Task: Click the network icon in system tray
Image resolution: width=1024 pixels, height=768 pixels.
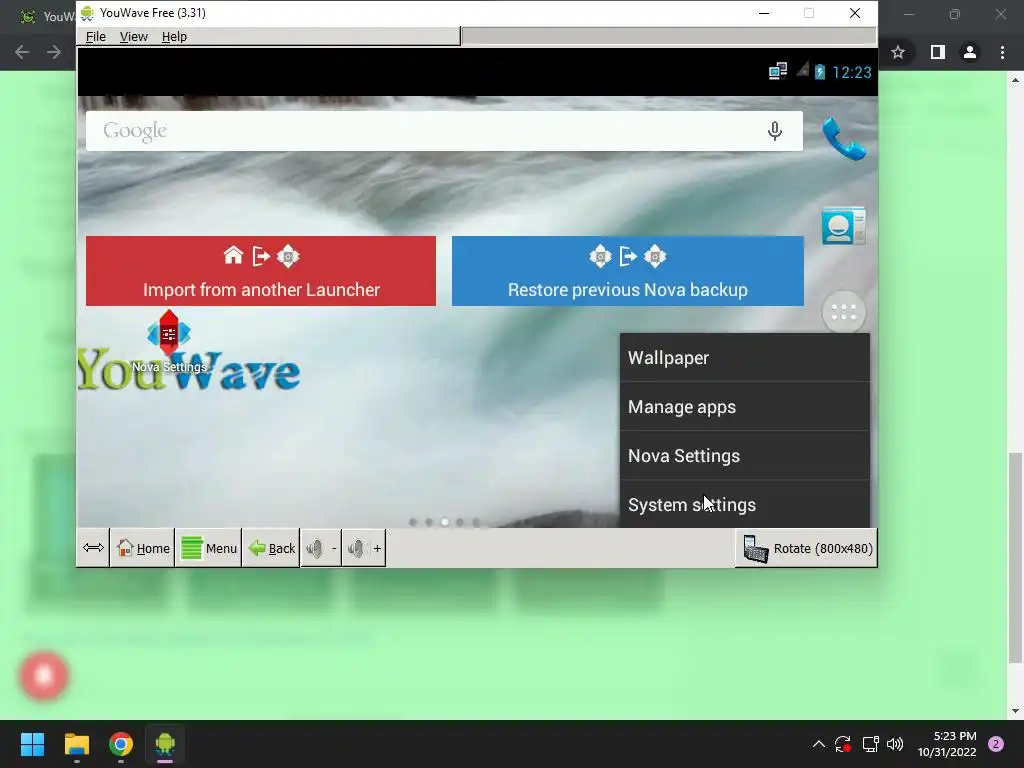Action: (870, 744)
